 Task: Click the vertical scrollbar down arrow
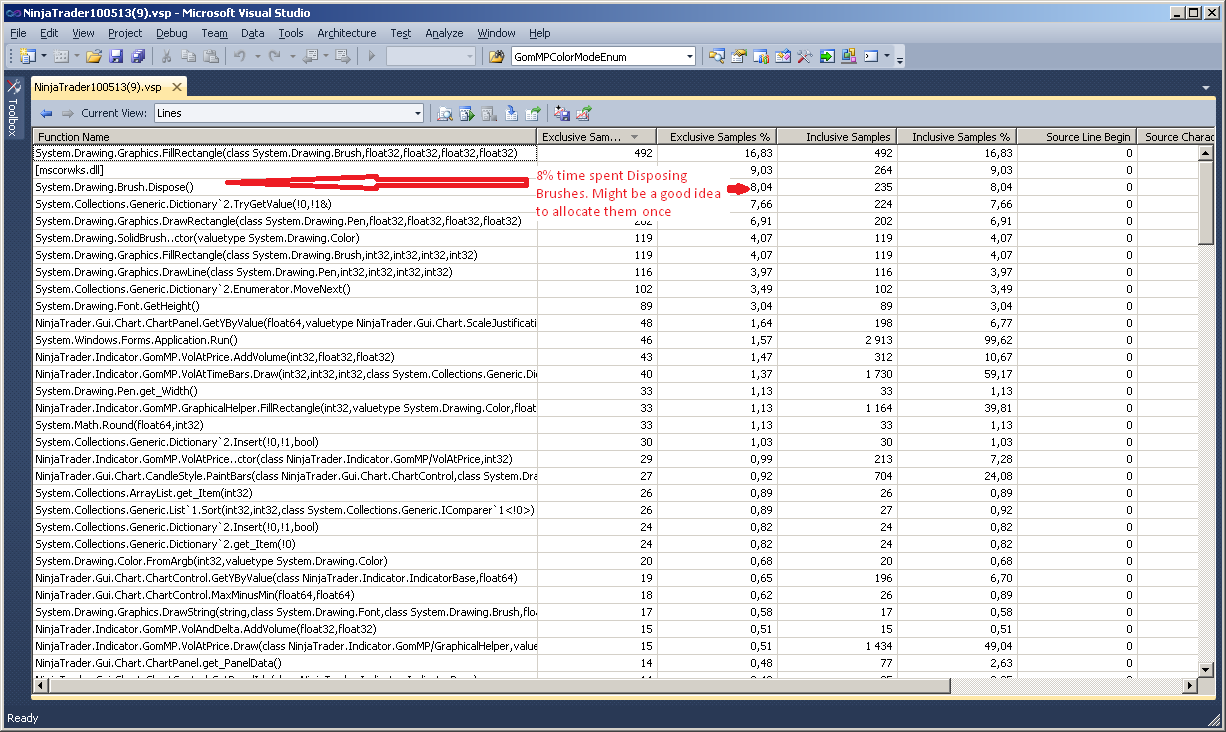tap(1205, 669)
